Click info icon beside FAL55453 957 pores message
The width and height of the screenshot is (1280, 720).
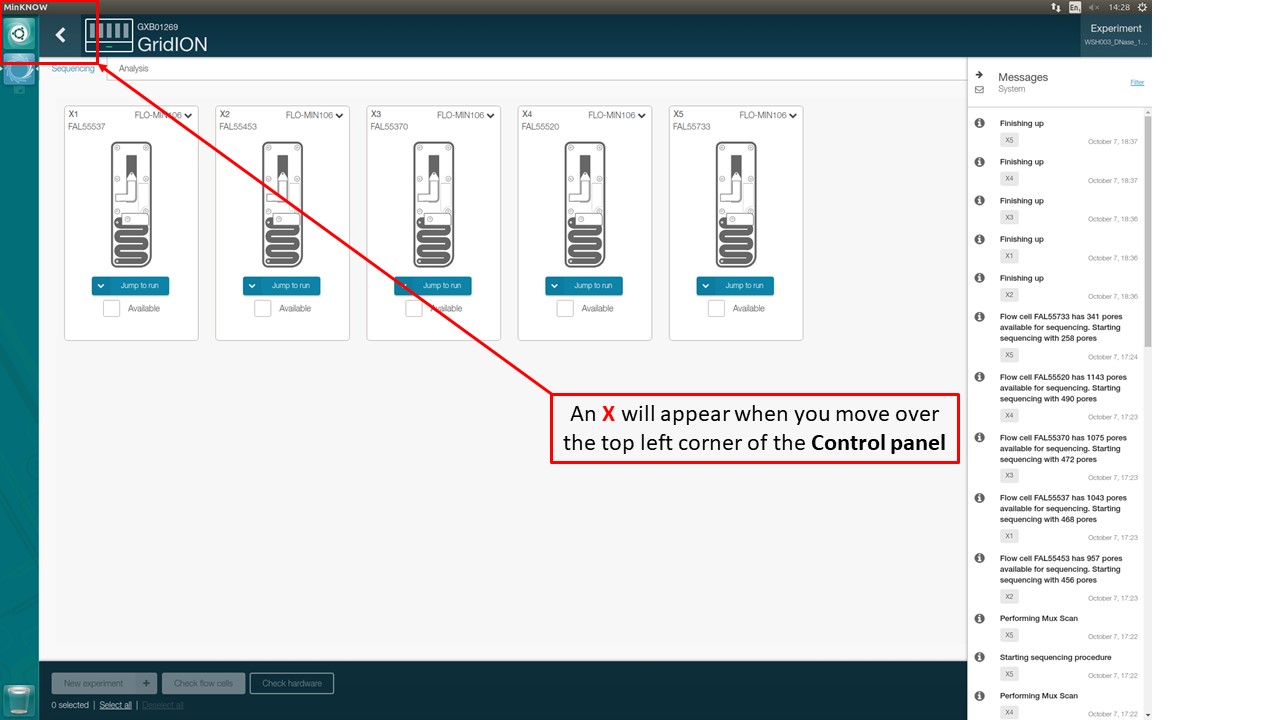click(x=979, y=558)
